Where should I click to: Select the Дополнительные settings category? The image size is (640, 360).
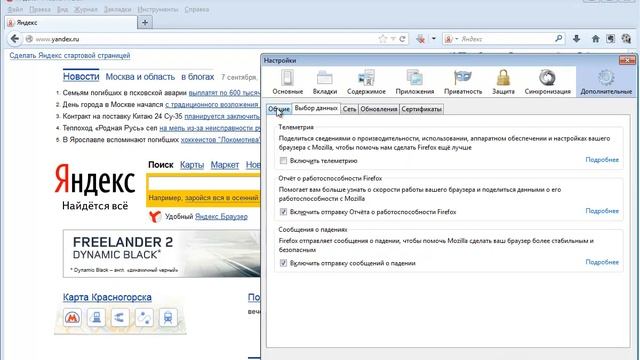pos(606,82)
